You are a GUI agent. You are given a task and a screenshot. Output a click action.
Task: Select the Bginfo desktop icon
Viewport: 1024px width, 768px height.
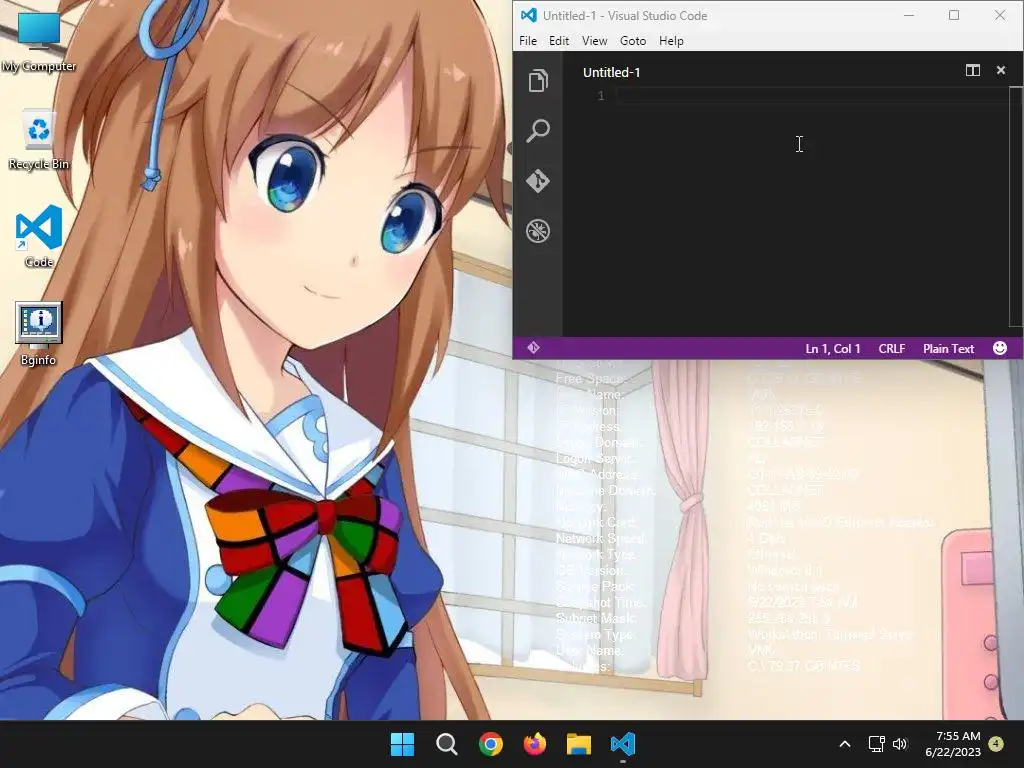39,334
